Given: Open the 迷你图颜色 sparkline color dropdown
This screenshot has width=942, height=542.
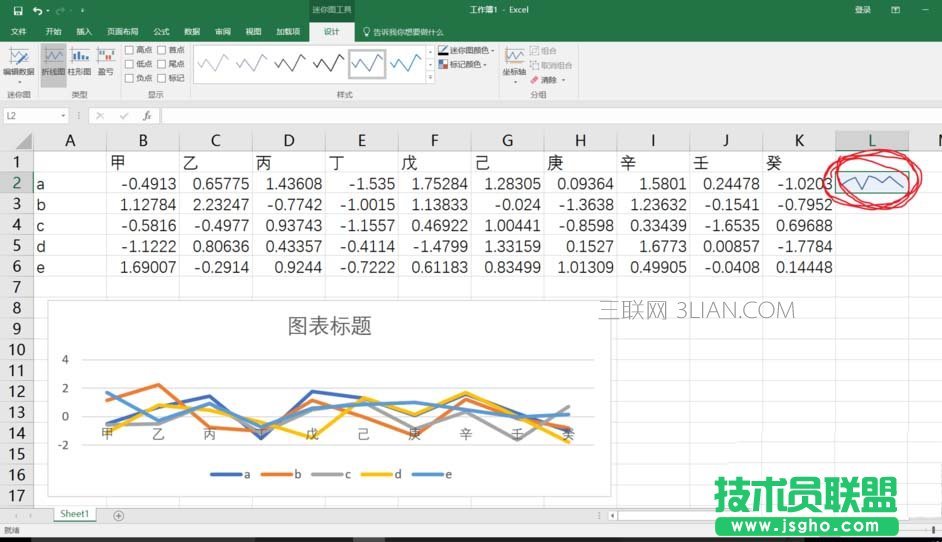Looking at the screenshot, I should 468,50.
